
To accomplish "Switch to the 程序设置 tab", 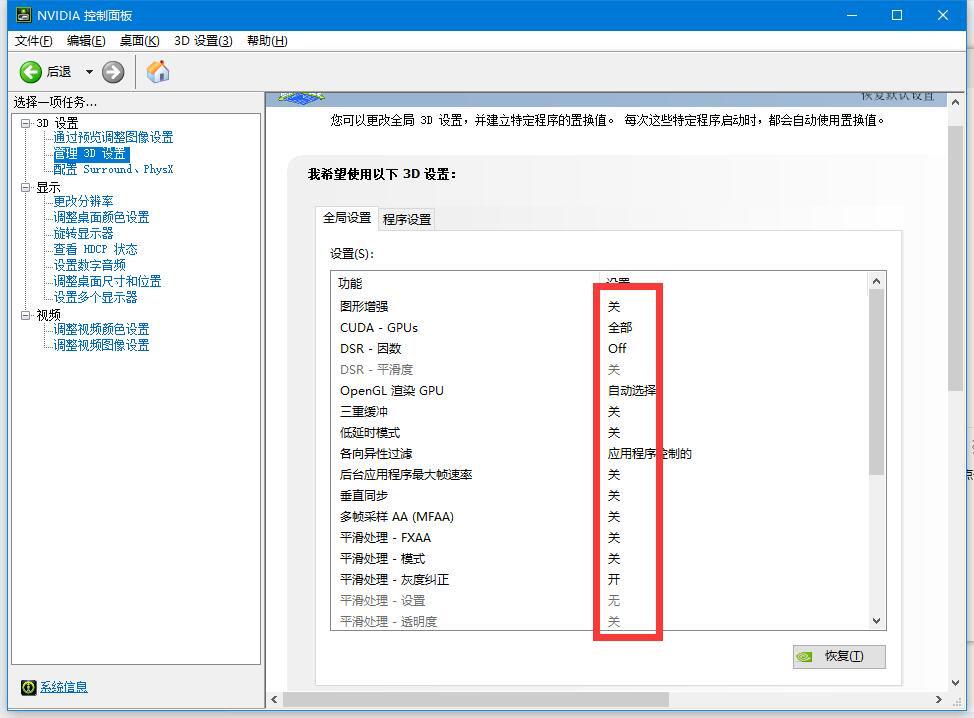I will click(405, 218).
